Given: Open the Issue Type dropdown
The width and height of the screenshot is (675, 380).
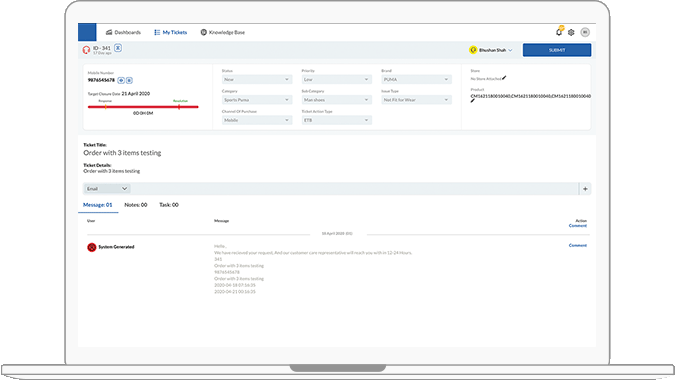Looking at the screenshot, I should click(416, 100).
